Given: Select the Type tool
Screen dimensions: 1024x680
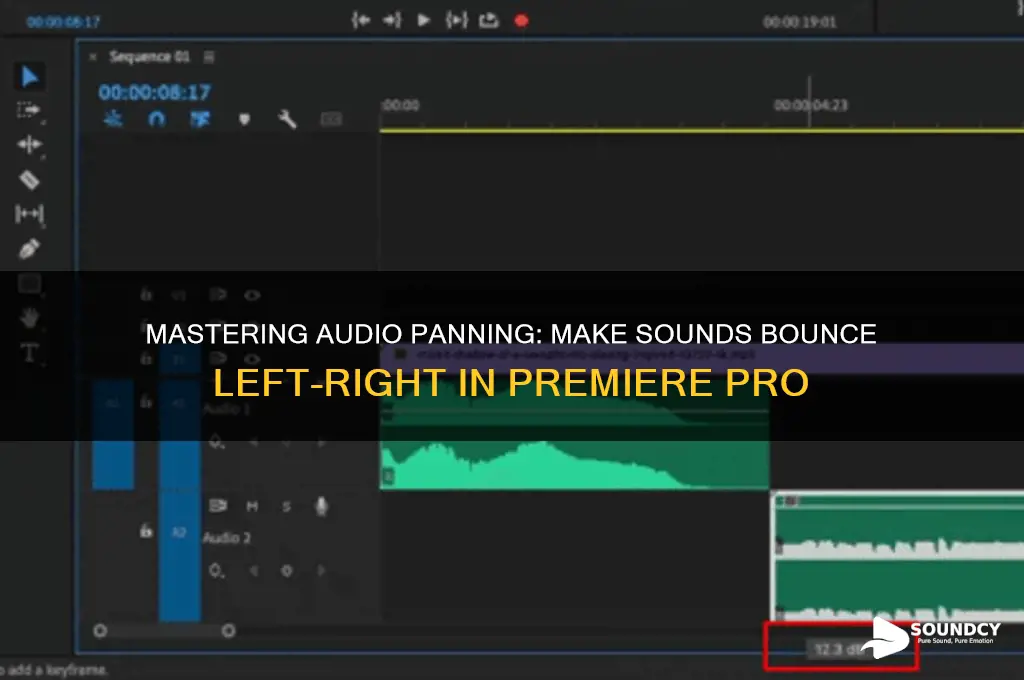Looking at the screenshot, I should pyautogui.click(x=29, y=353).
